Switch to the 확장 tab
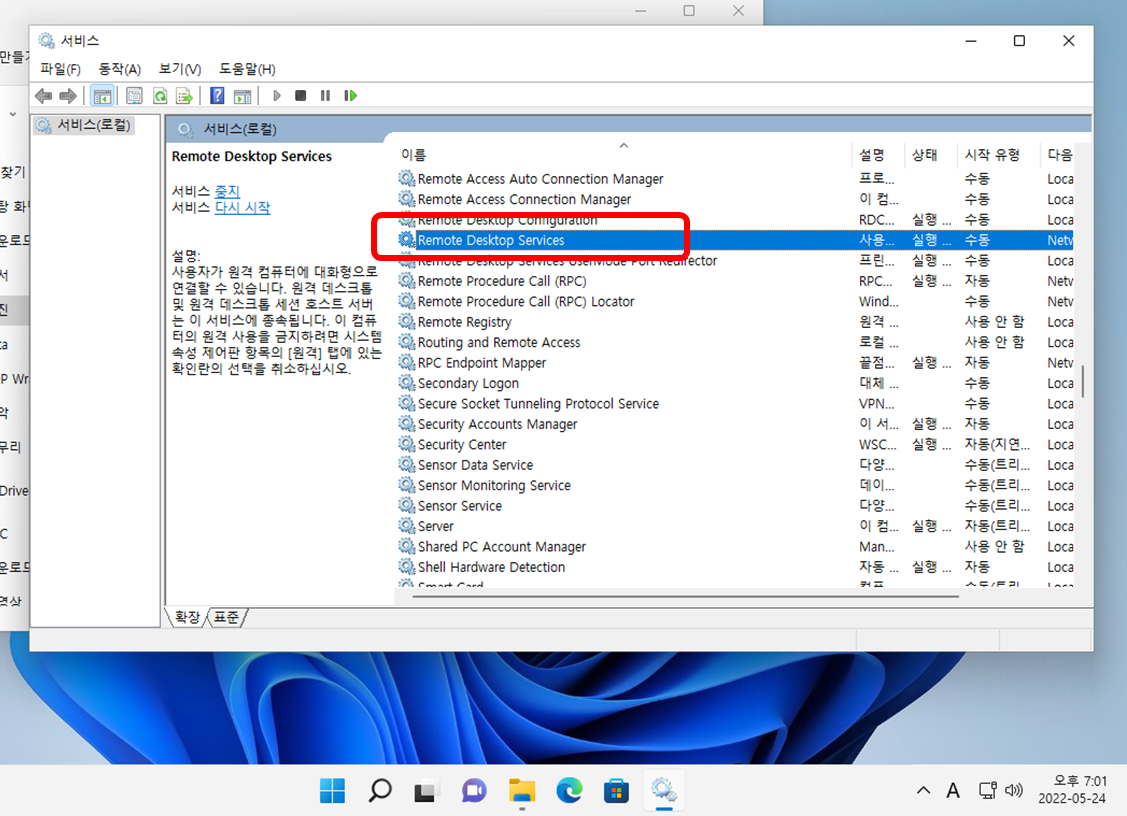The height and width of the screenshot is (816, 1127). point(187,617)
